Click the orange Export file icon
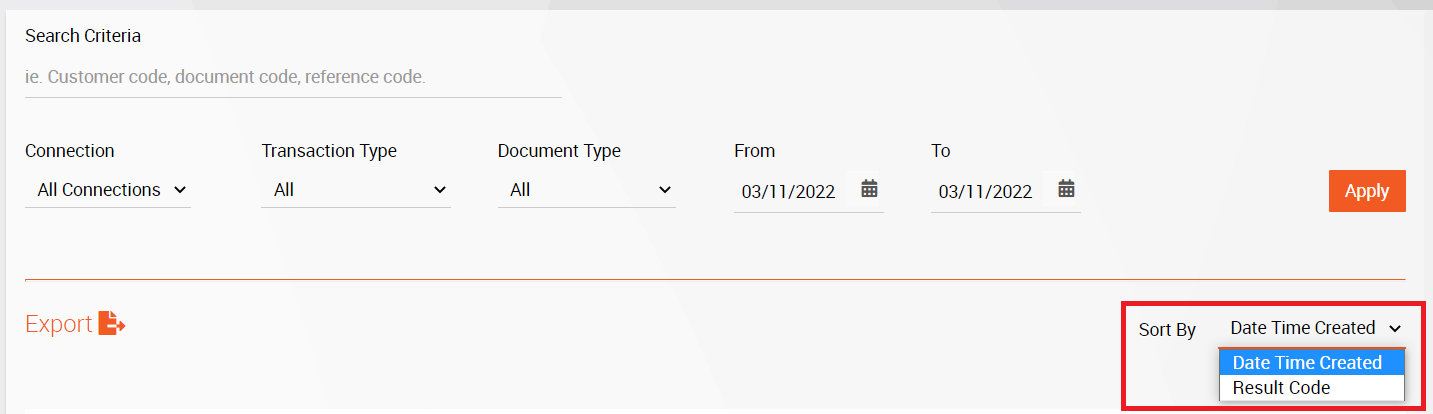The image size is (1433, 414). 112,323
